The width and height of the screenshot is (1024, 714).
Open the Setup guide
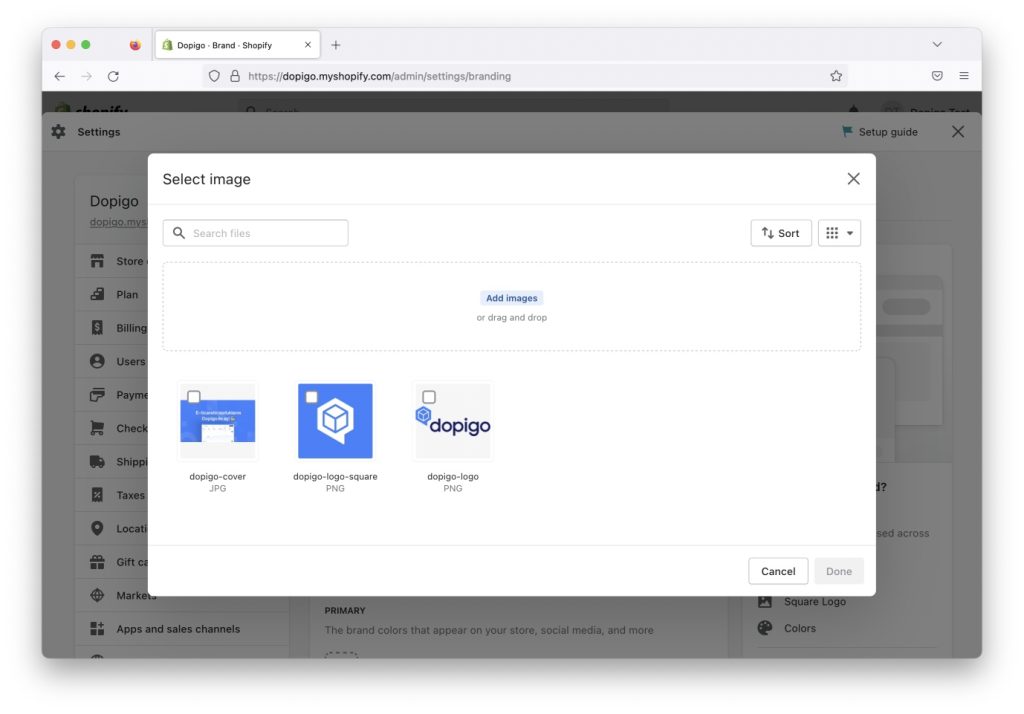pos(880,132)
